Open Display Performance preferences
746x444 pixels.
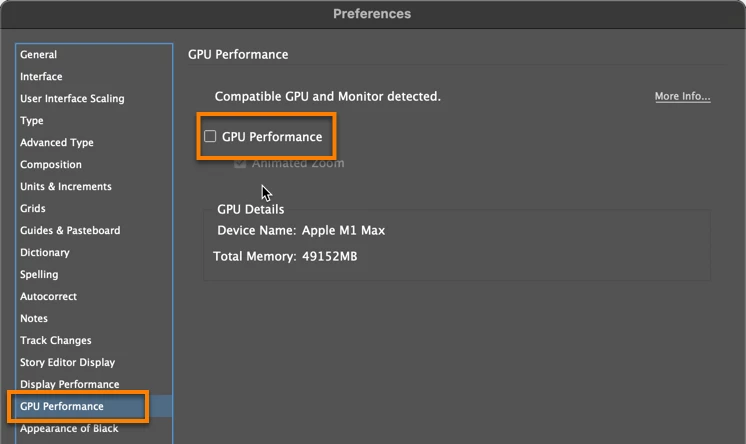click(x=69, y=384)
